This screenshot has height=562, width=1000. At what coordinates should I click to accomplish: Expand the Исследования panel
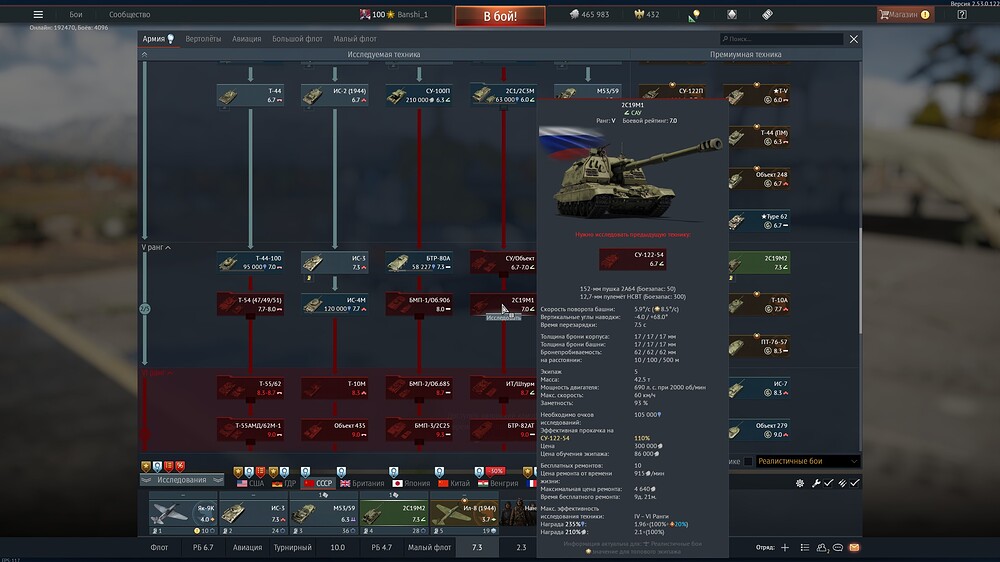click(x=180, y=480)
